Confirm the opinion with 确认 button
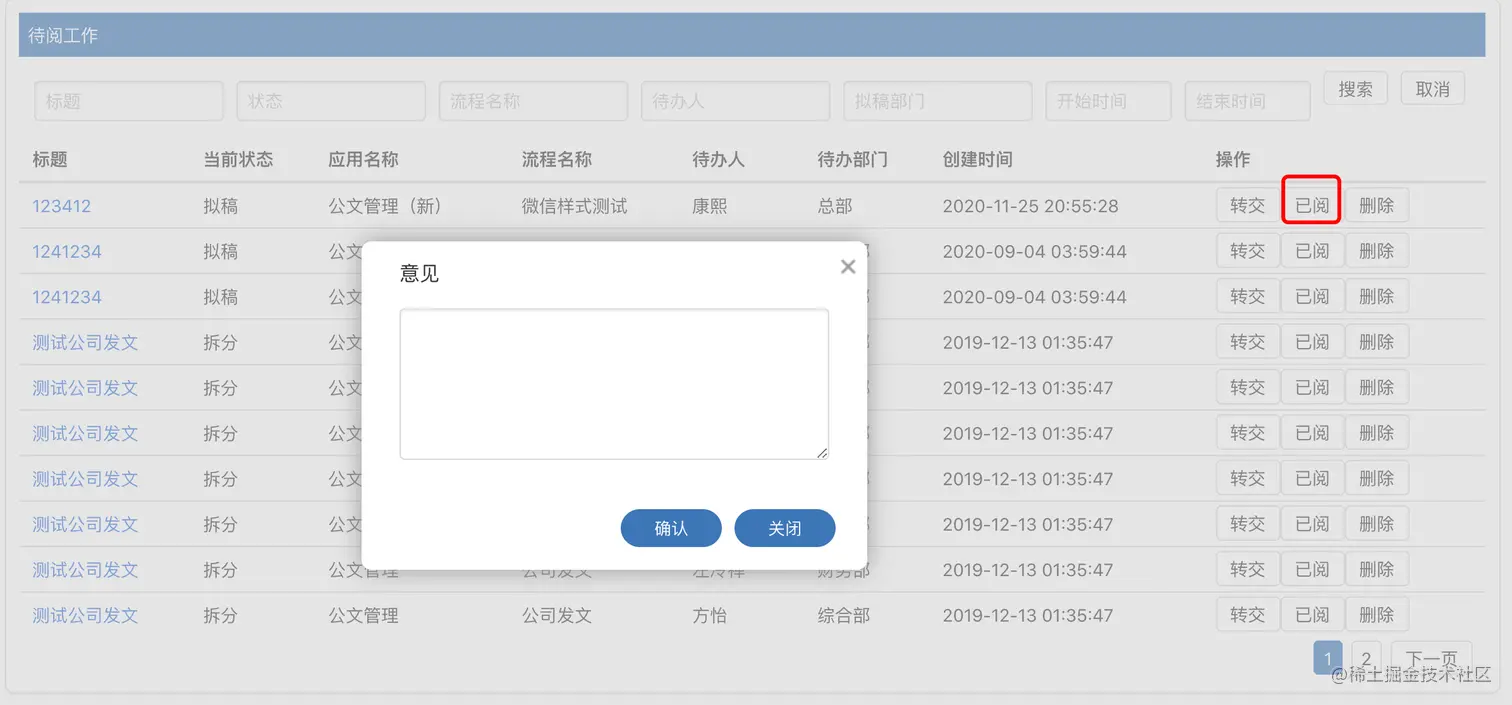This screenshot has height=705, width=1512. tap(671, 528)
